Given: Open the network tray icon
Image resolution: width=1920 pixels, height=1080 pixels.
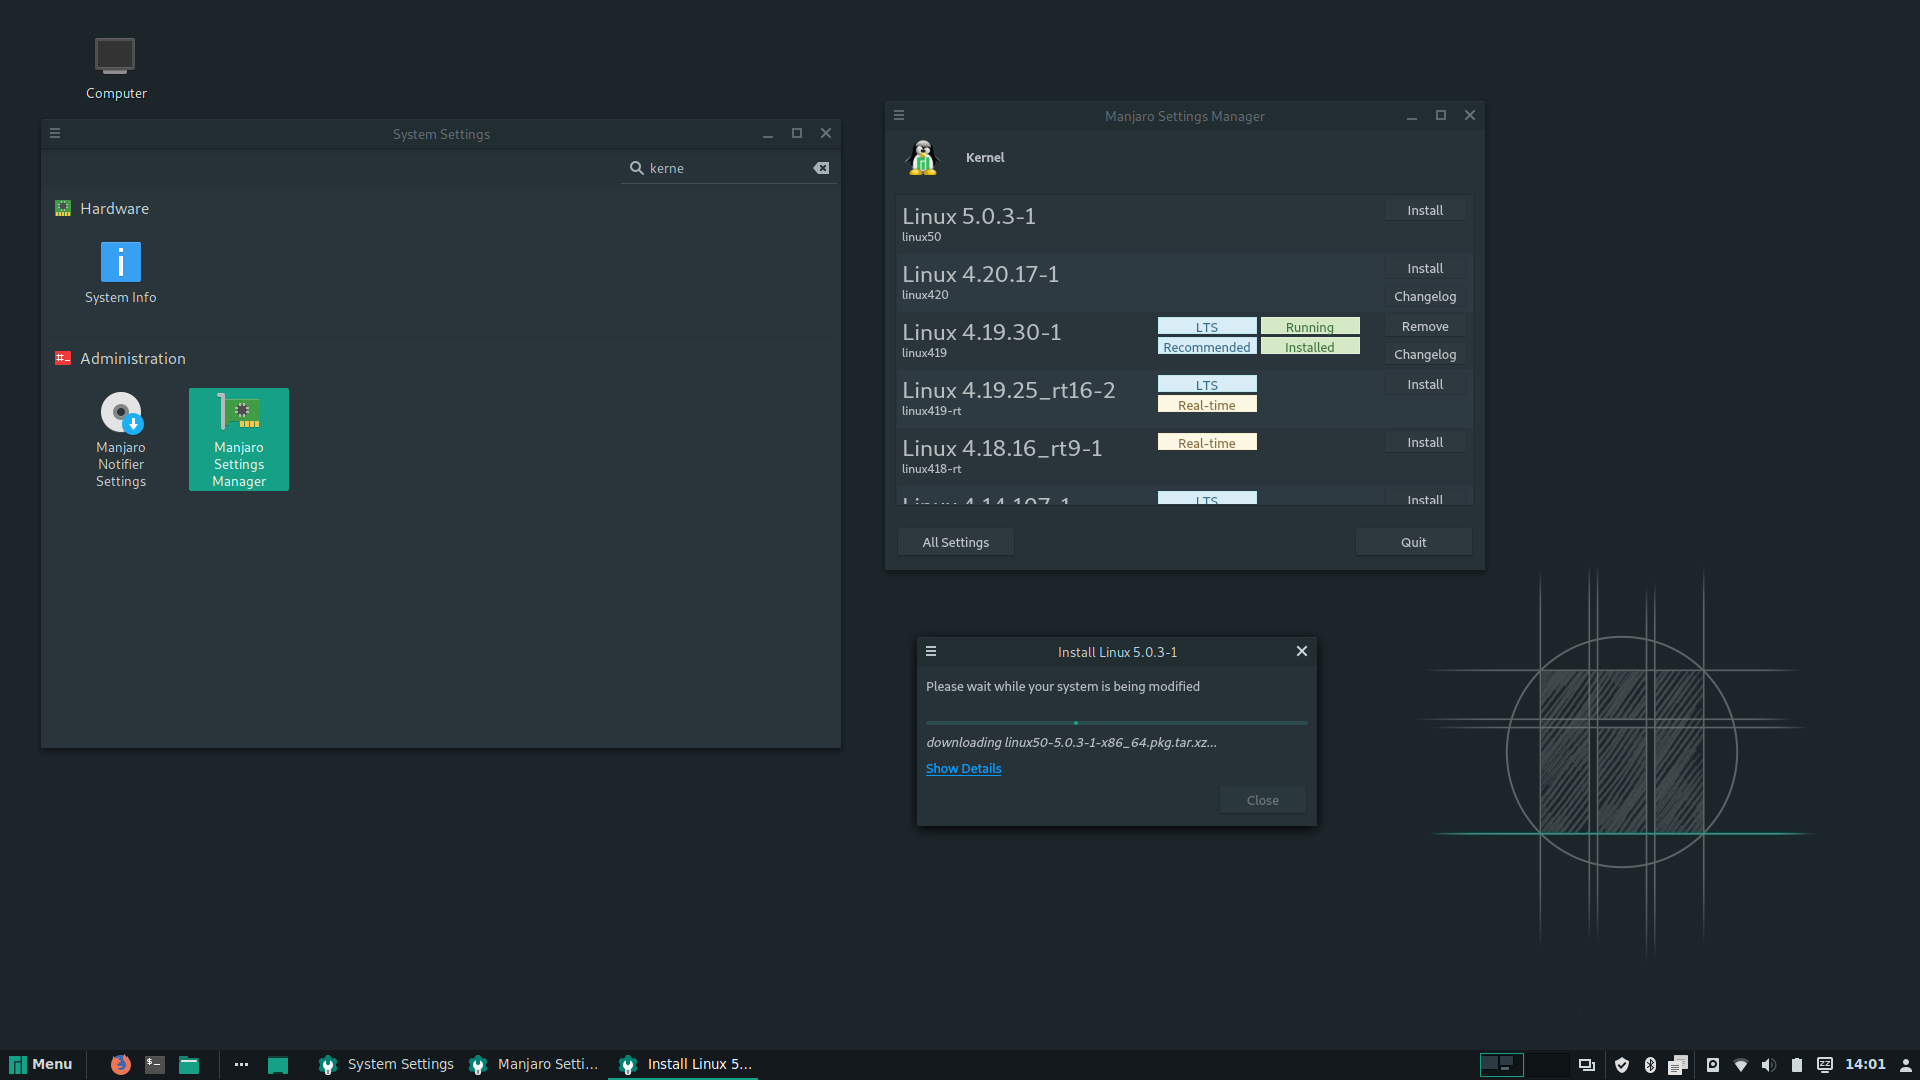Looking at the screenshot, I should 1741,1066.
